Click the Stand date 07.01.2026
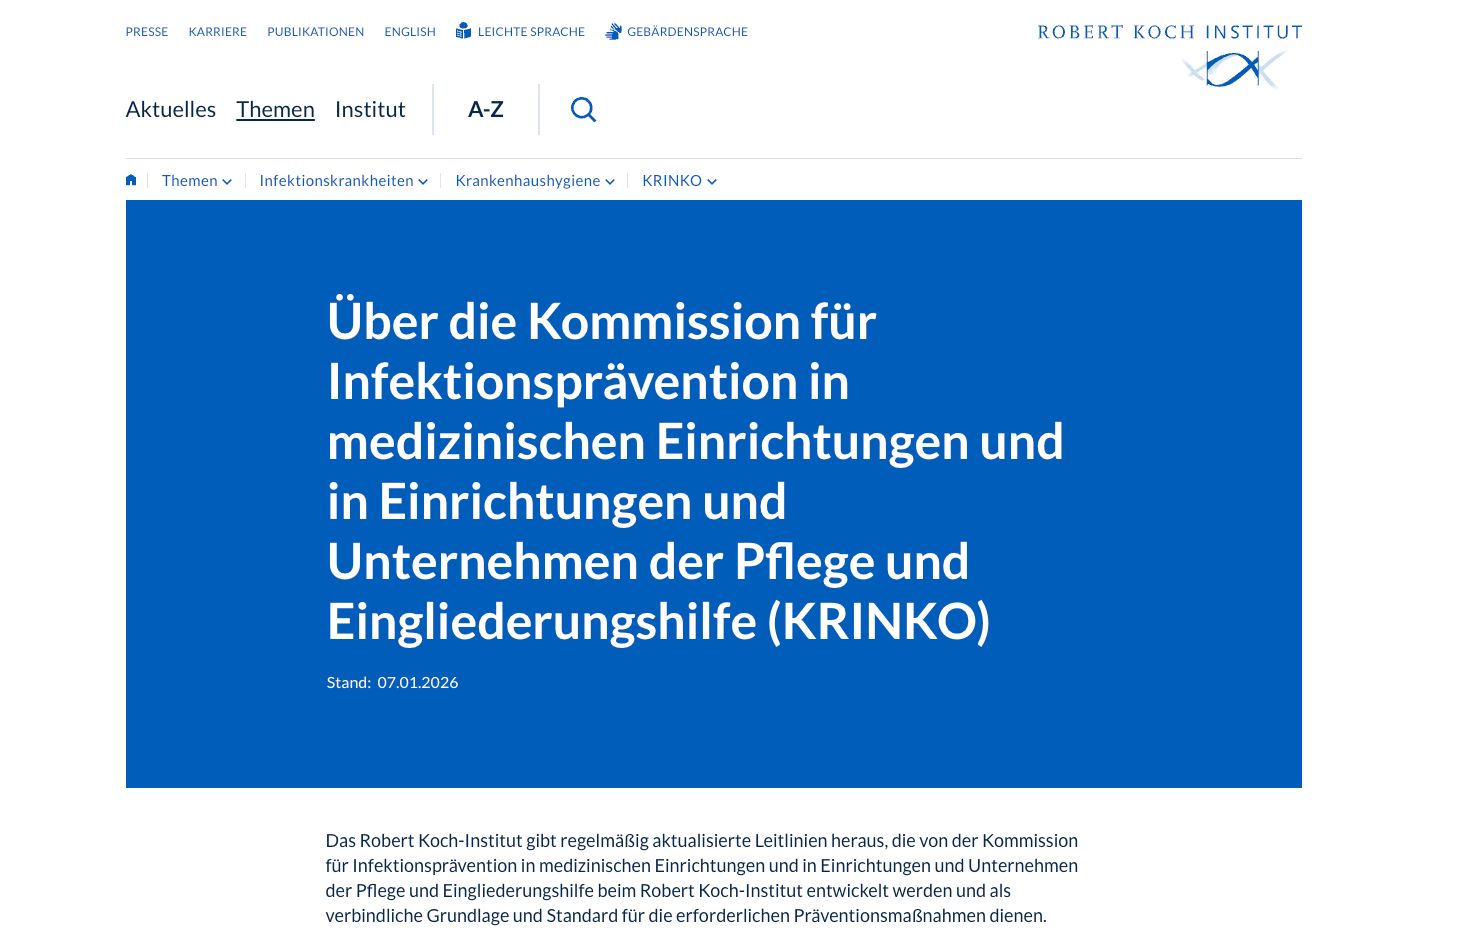 click(418, 683)
